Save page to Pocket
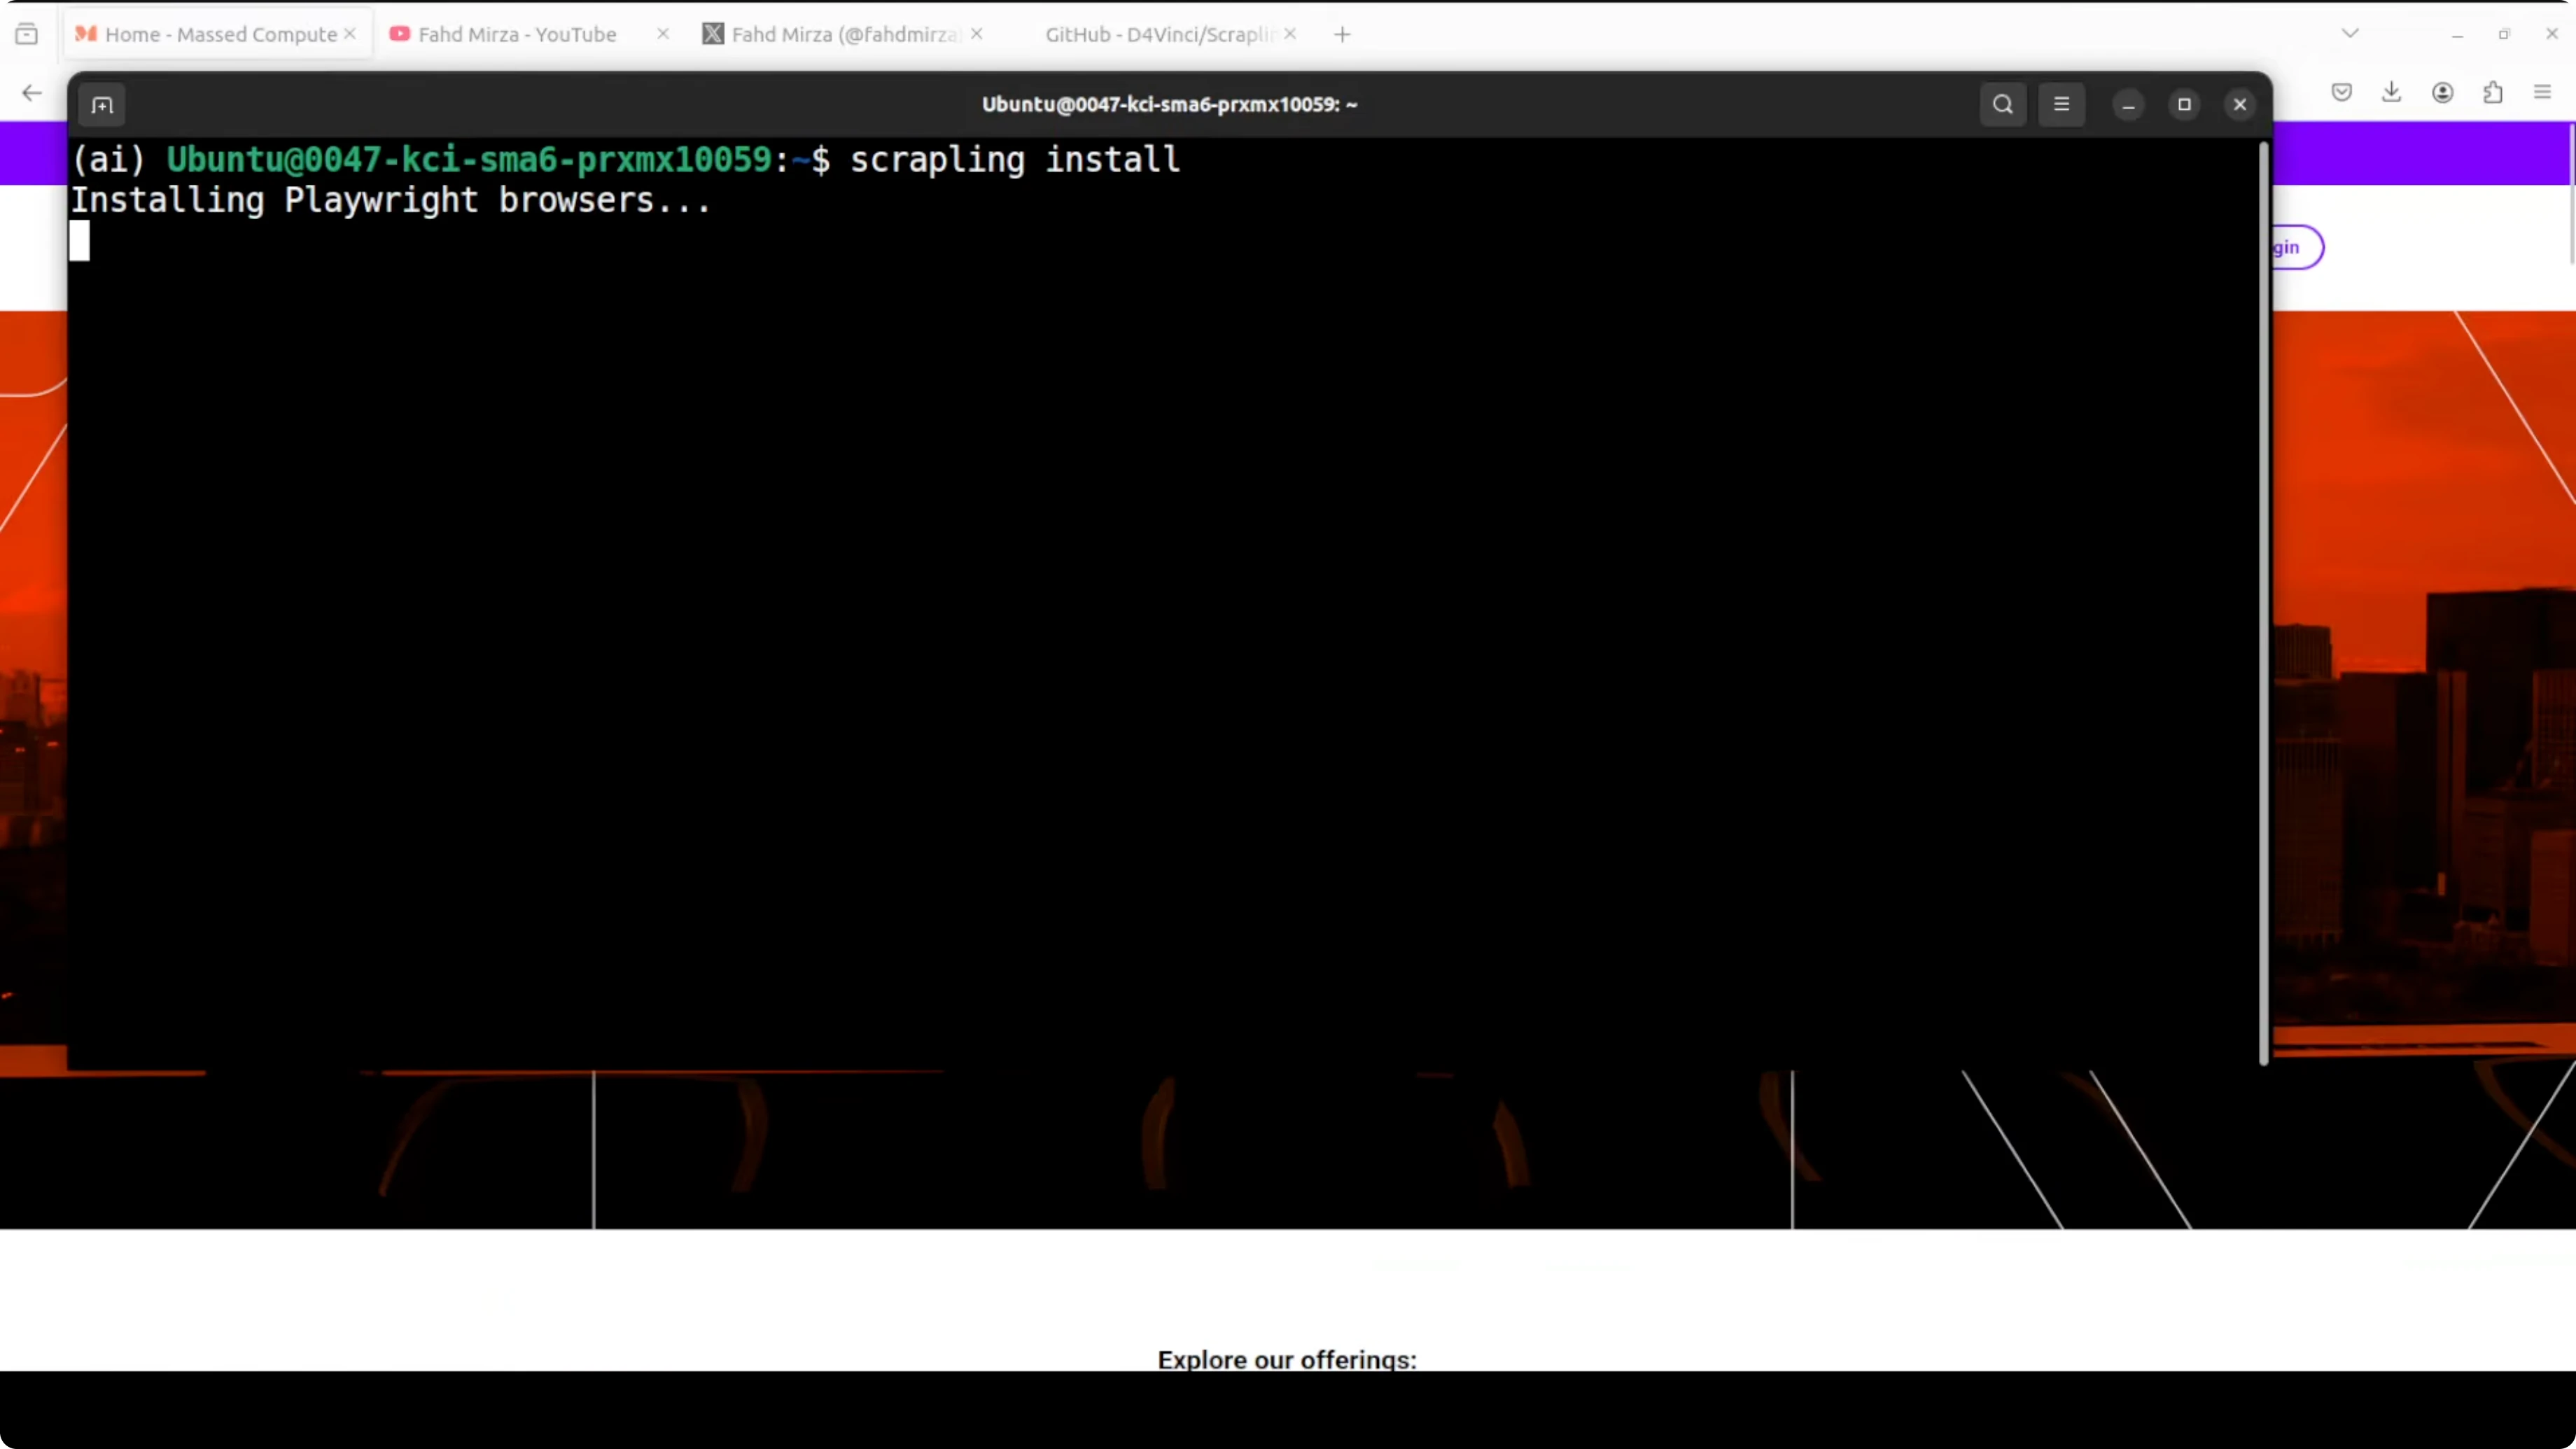Screen dimensions: 2576x1449 click(2341, 92)
